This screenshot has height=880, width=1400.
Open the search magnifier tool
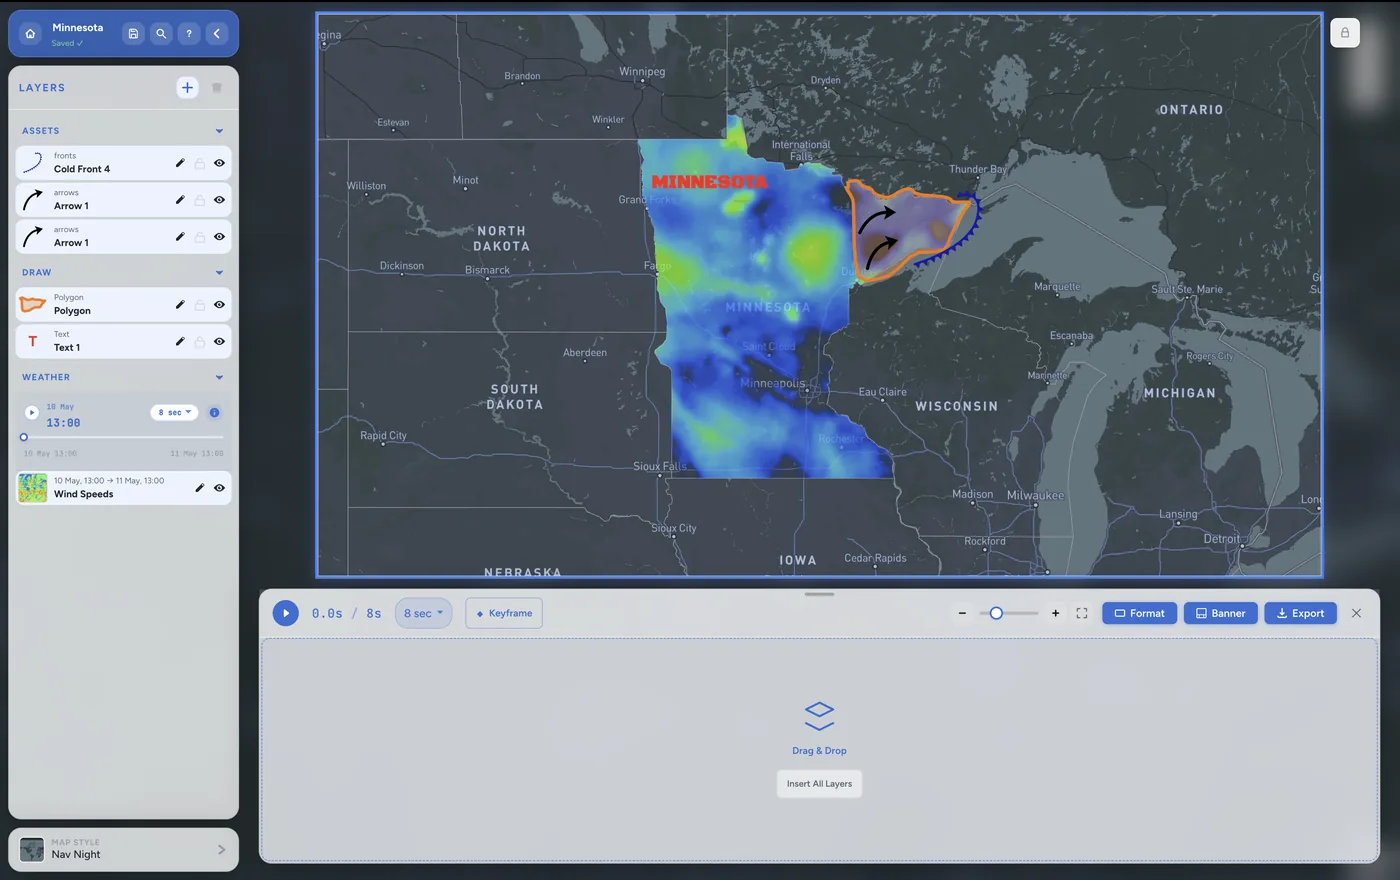[161, 34]
